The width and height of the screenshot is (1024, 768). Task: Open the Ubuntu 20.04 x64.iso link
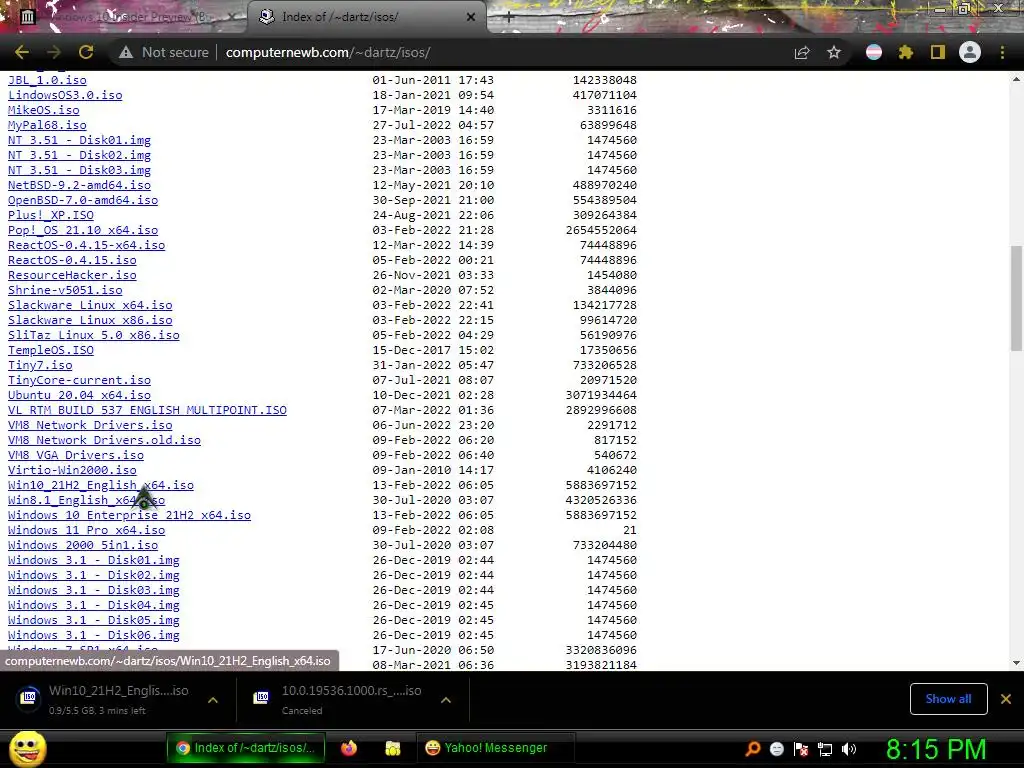79,395
